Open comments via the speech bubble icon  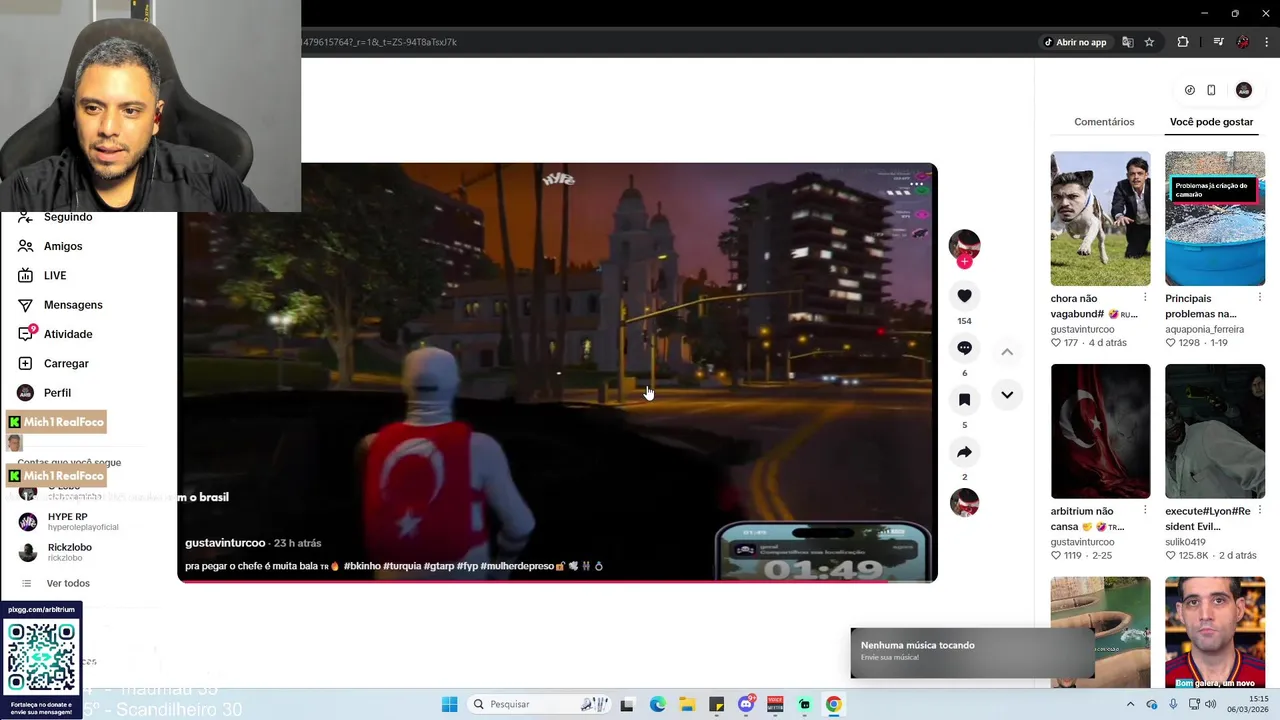tap(964, 348)
